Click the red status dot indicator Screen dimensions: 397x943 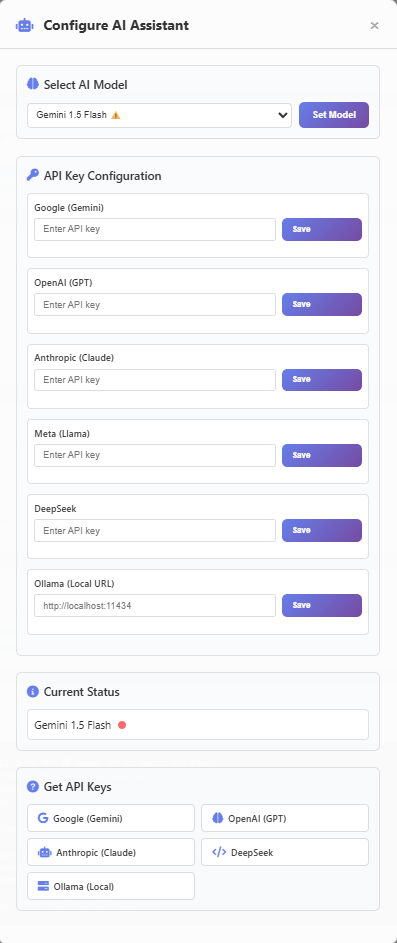pyautogui.click(x=122, y=725)
